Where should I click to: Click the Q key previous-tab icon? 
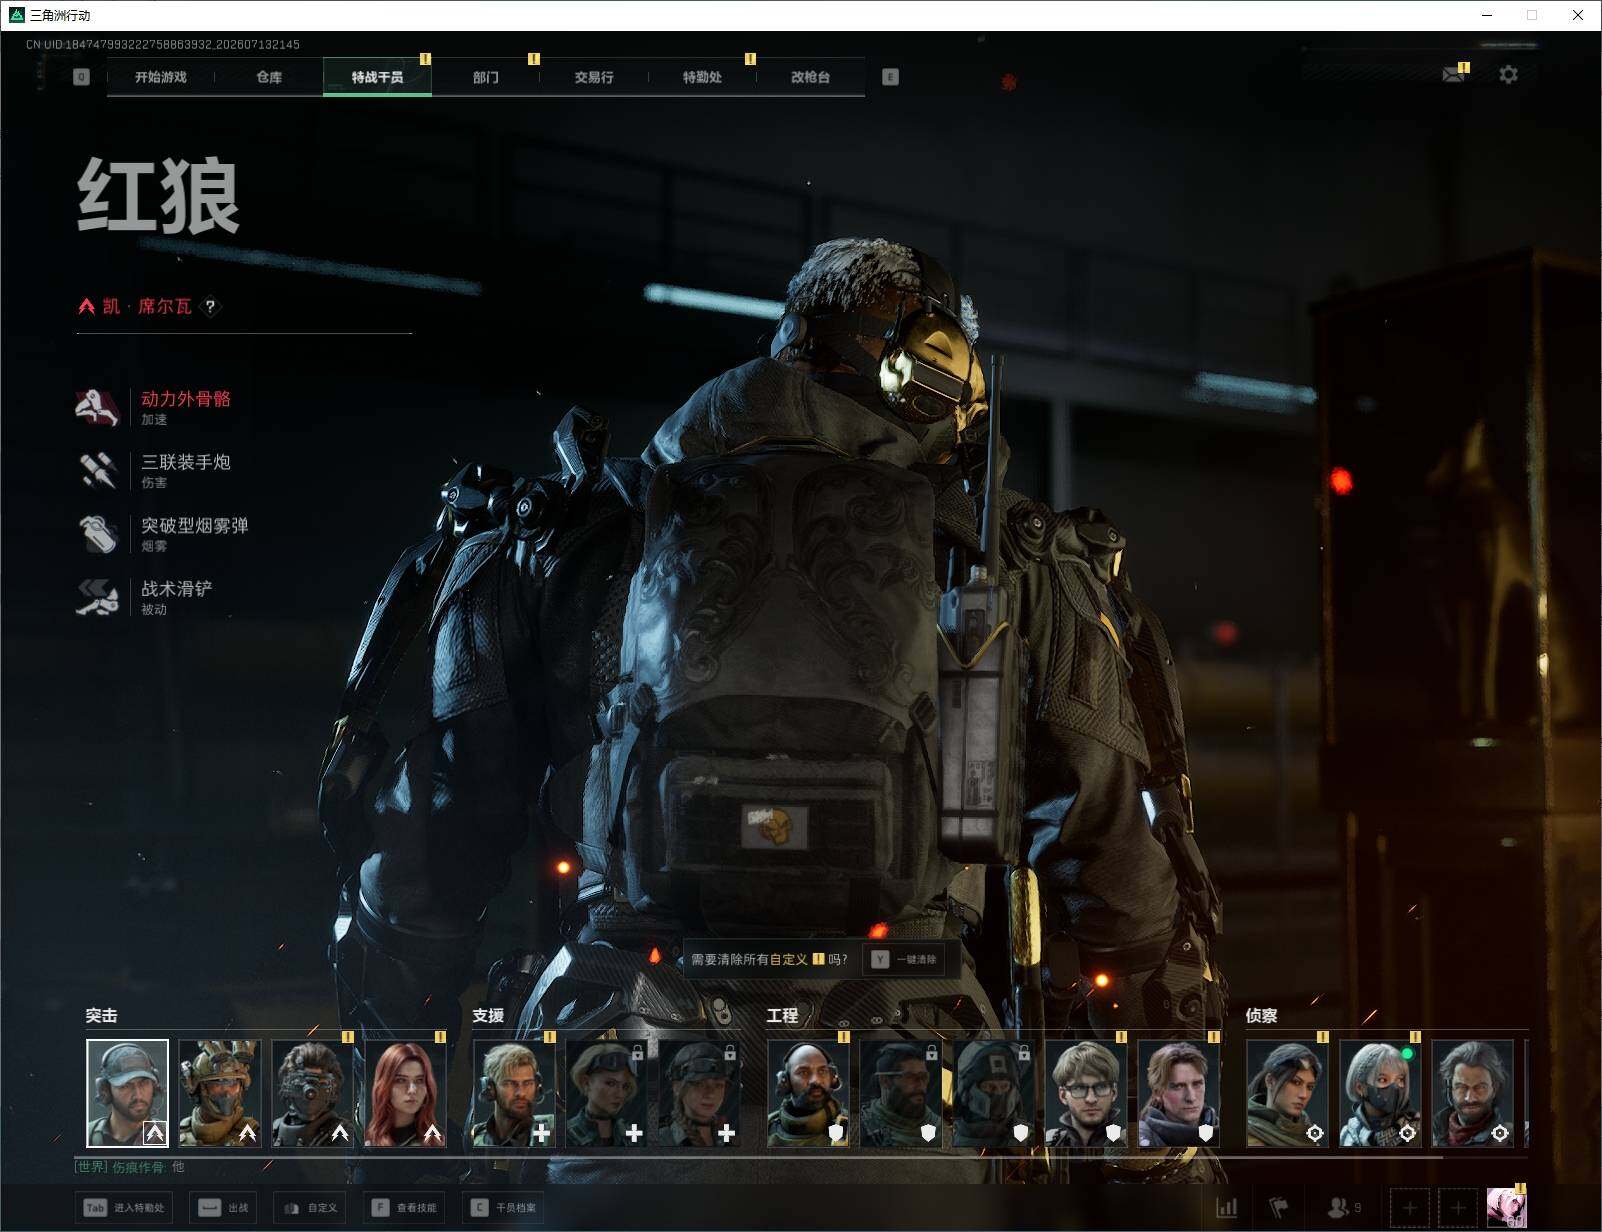(x=82, y=77)
